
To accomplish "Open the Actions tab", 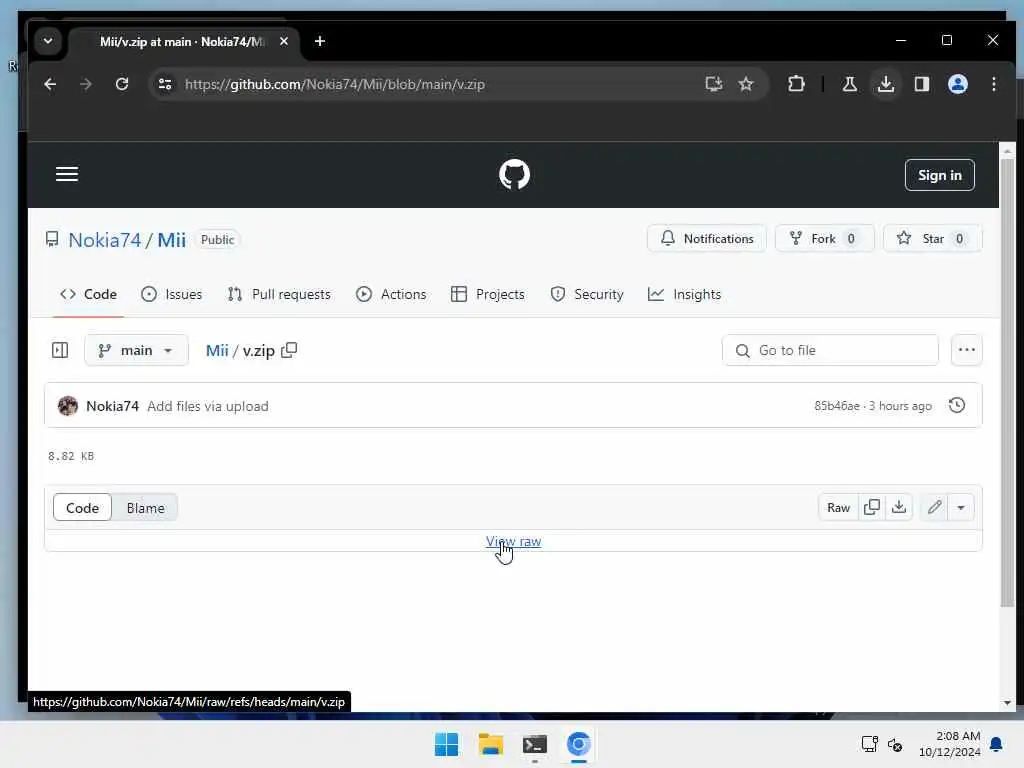I will click(391, 295).
